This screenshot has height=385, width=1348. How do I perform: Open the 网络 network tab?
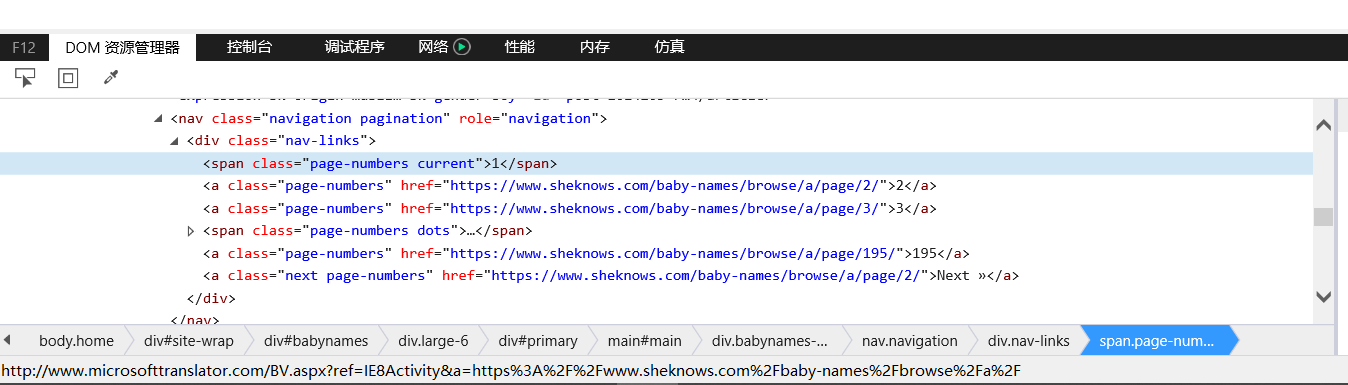433,47
